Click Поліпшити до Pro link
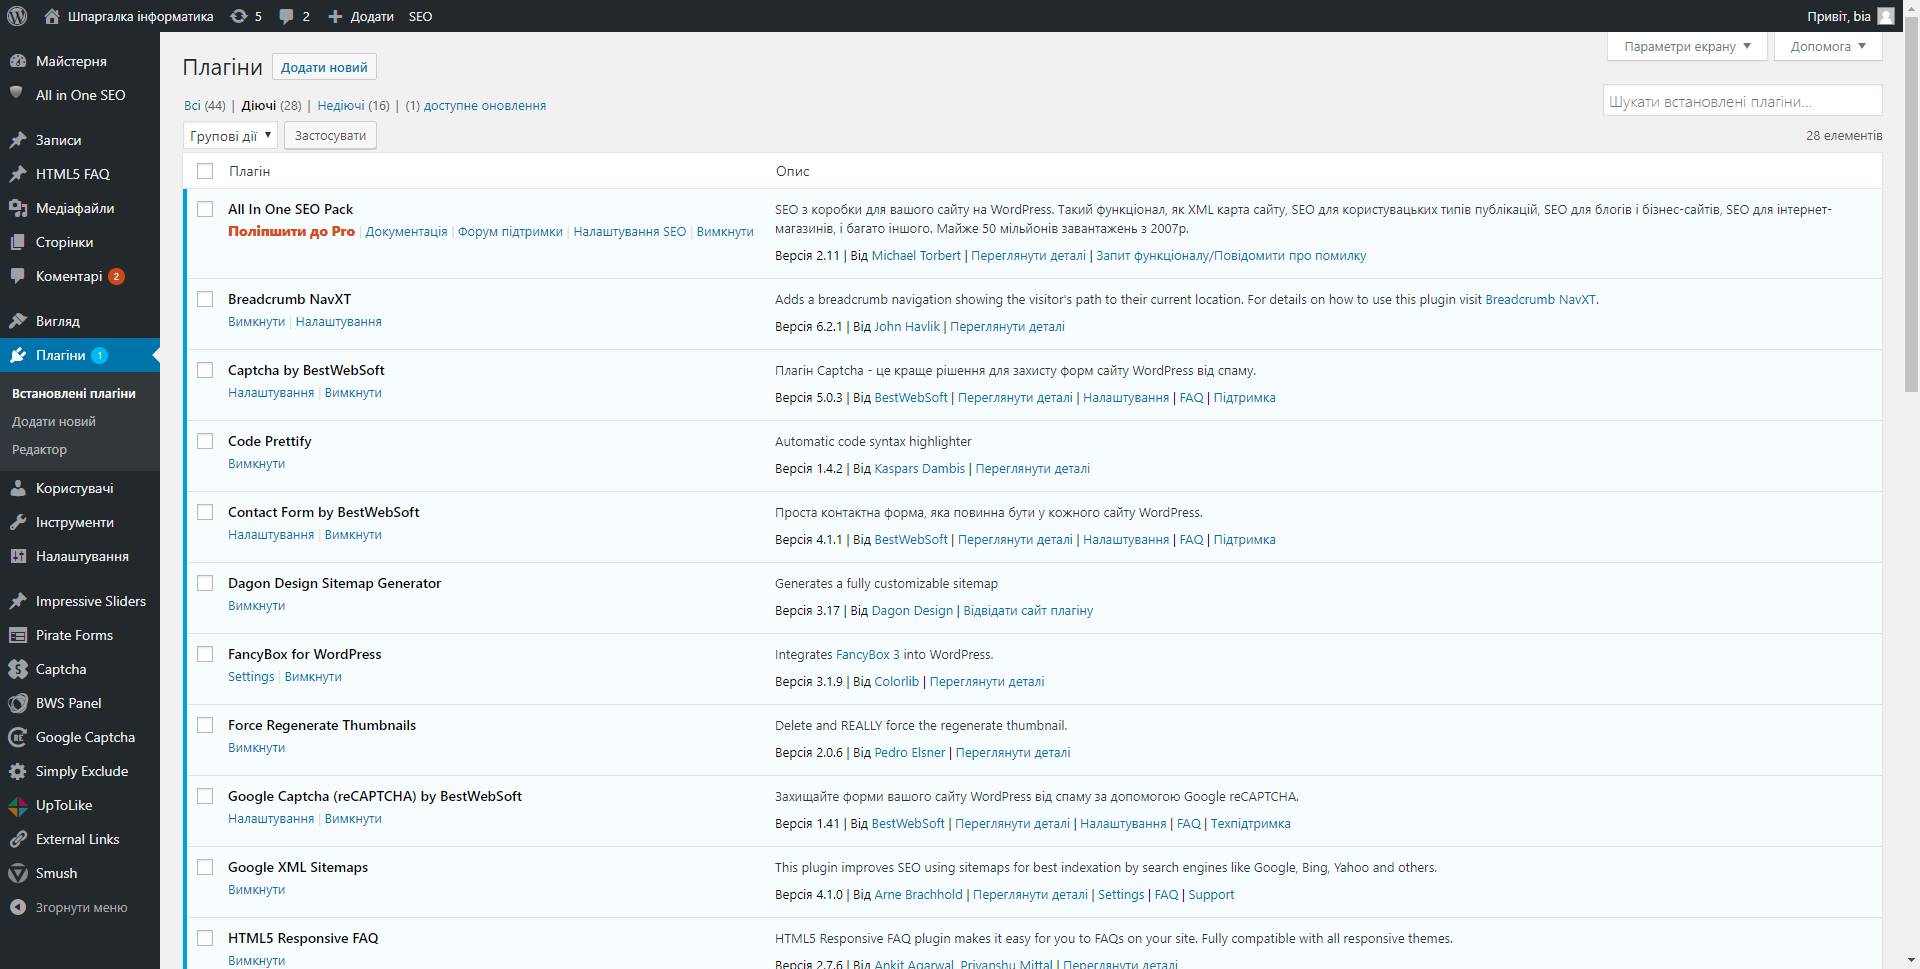The height and width of the screenshot is (969, 1920). [291, 231]
